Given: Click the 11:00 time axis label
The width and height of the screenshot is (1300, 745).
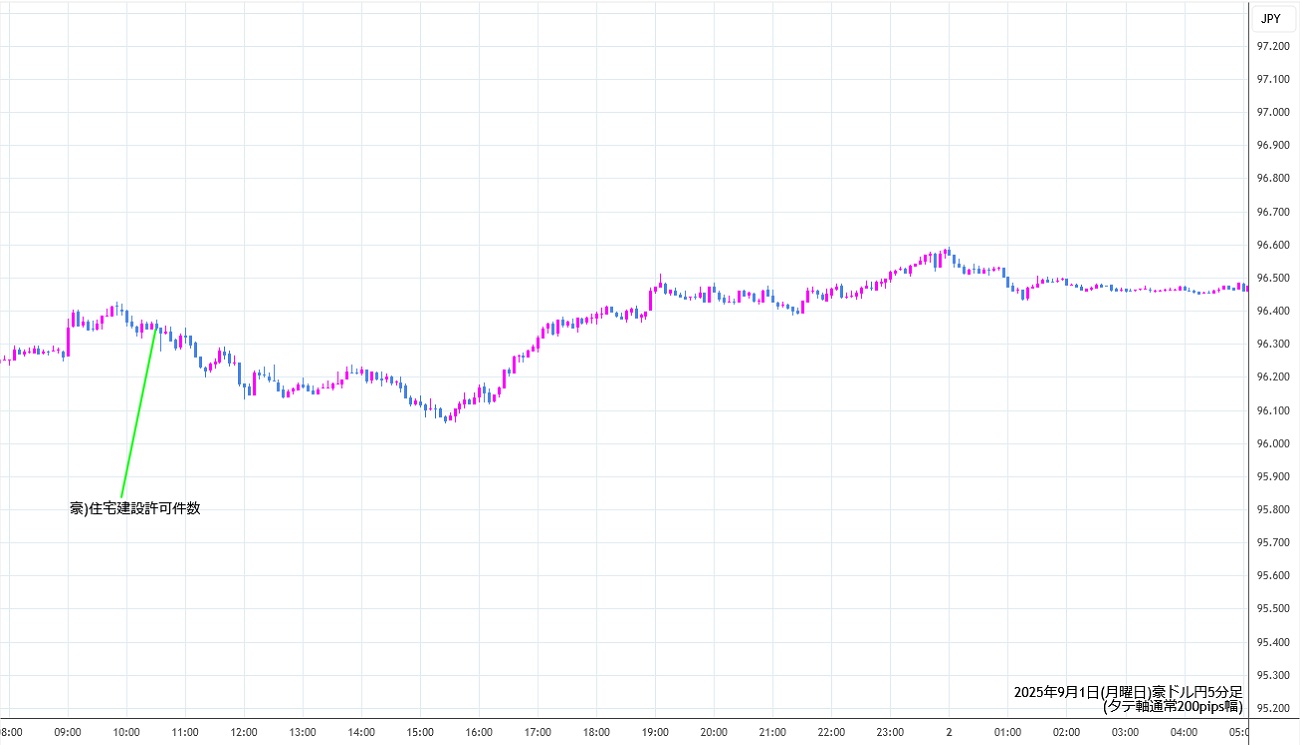Looking at the screenshot, I should click(x=185, y=732).
